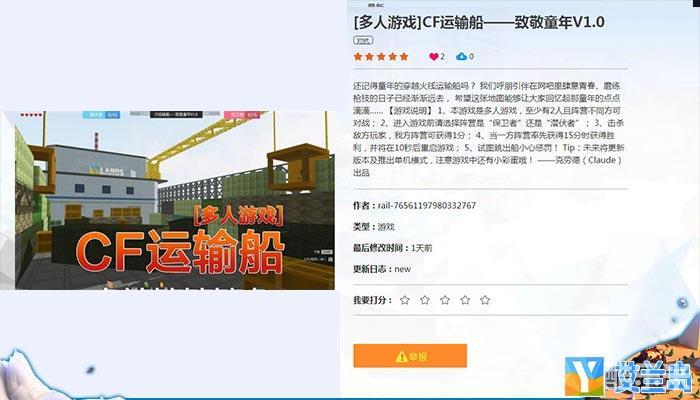Click the warning triangle on the 举报 button
The width and height of the screenshot is (700, 400).
pyautogui.click(x=401, y=356)
